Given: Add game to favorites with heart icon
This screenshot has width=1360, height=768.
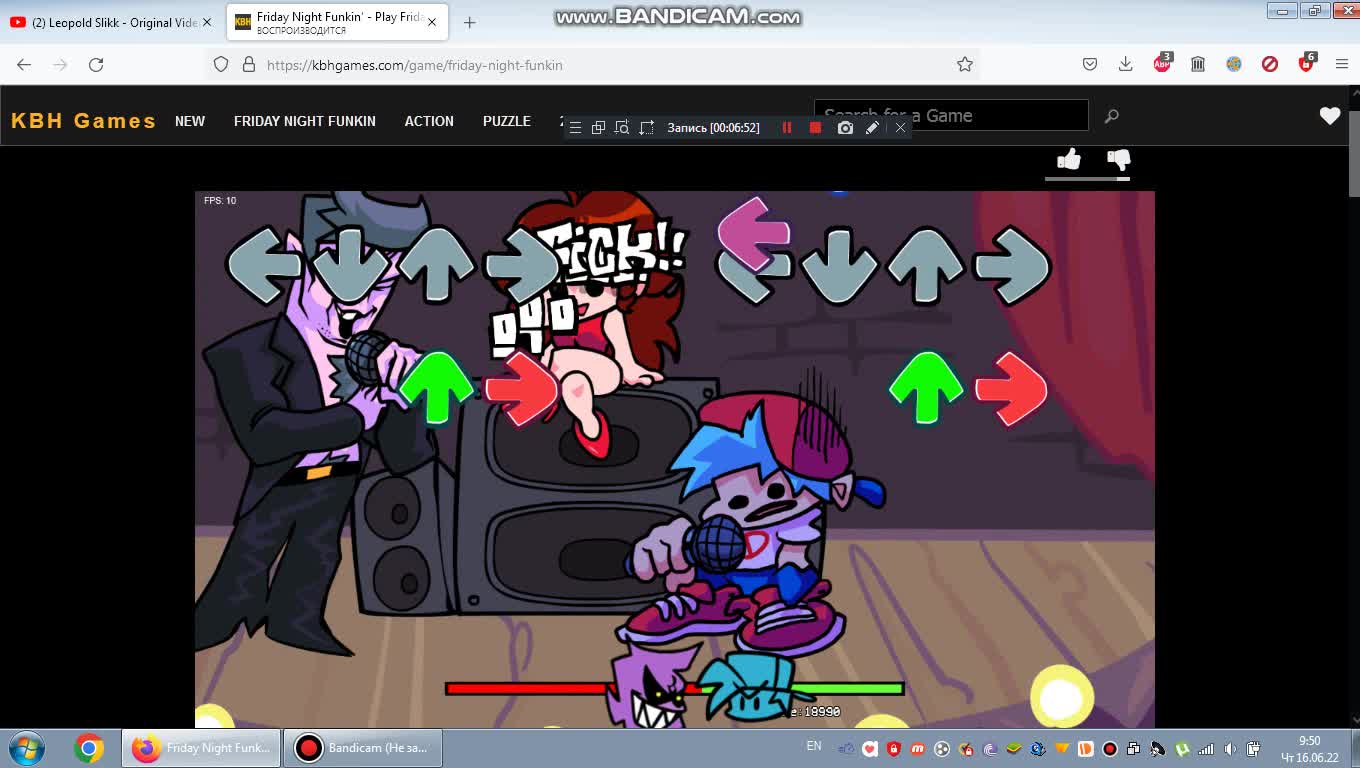Looking at the screenshot, I should [1329, 116].
